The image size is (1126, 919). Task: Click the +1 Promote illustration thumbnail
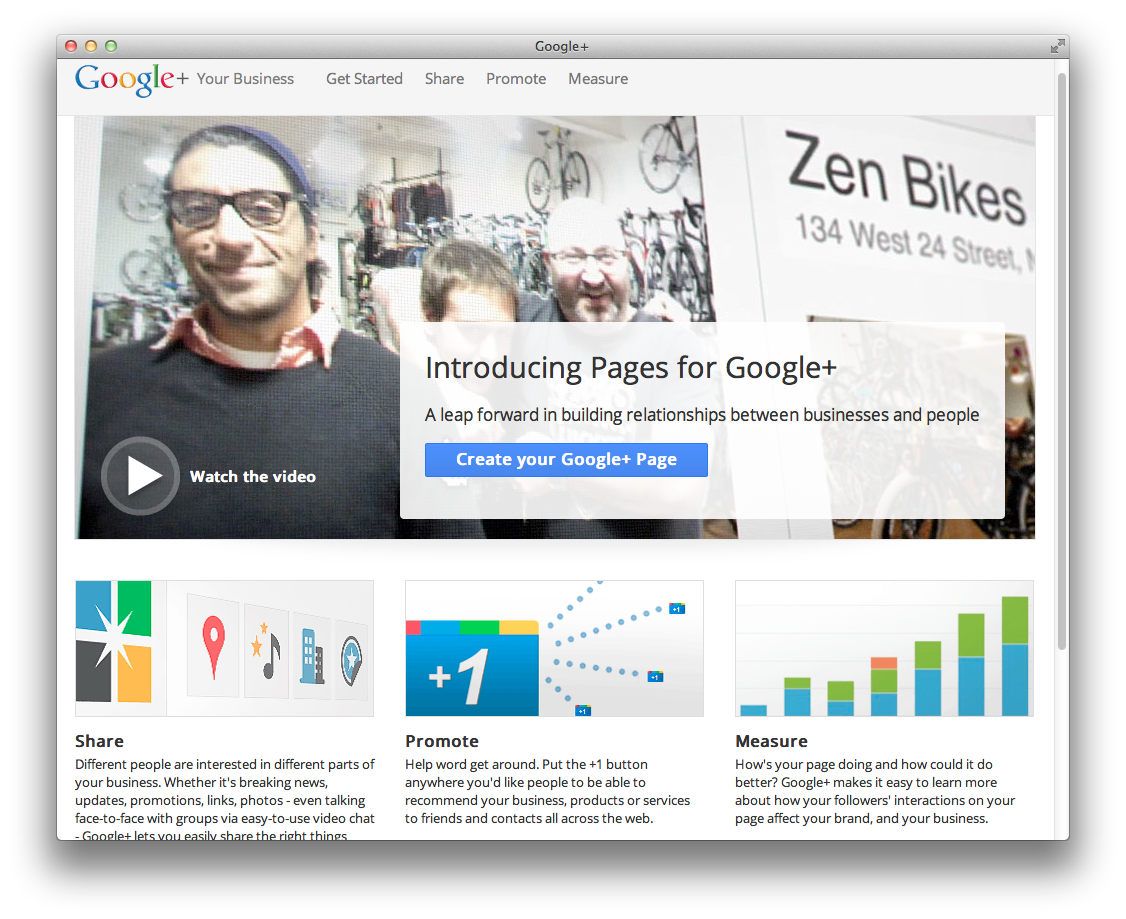pyautogui.click(x=554, y=648)
